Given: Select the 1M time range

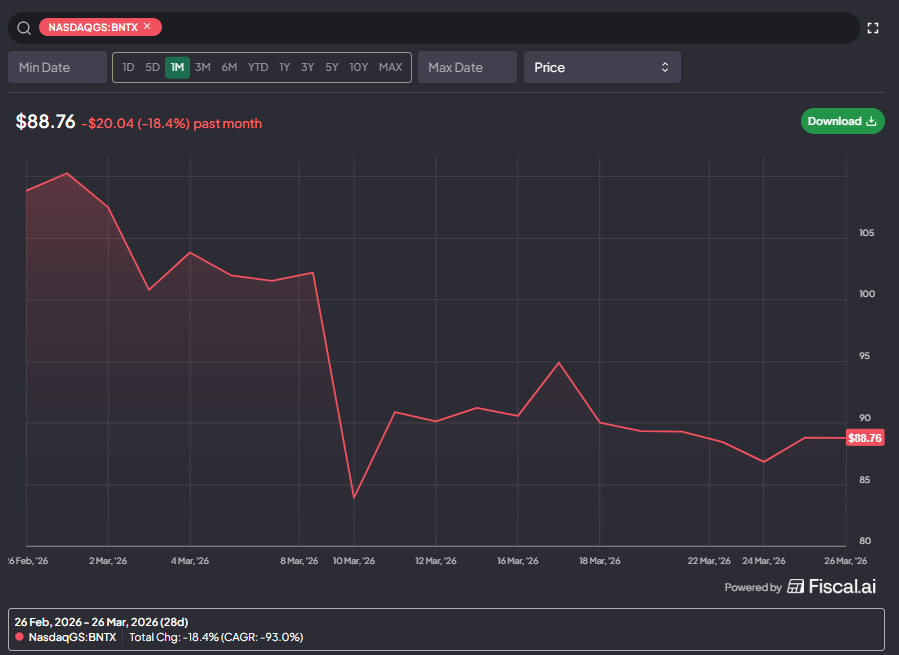Looking at the screenshot, I should [177, 67].
